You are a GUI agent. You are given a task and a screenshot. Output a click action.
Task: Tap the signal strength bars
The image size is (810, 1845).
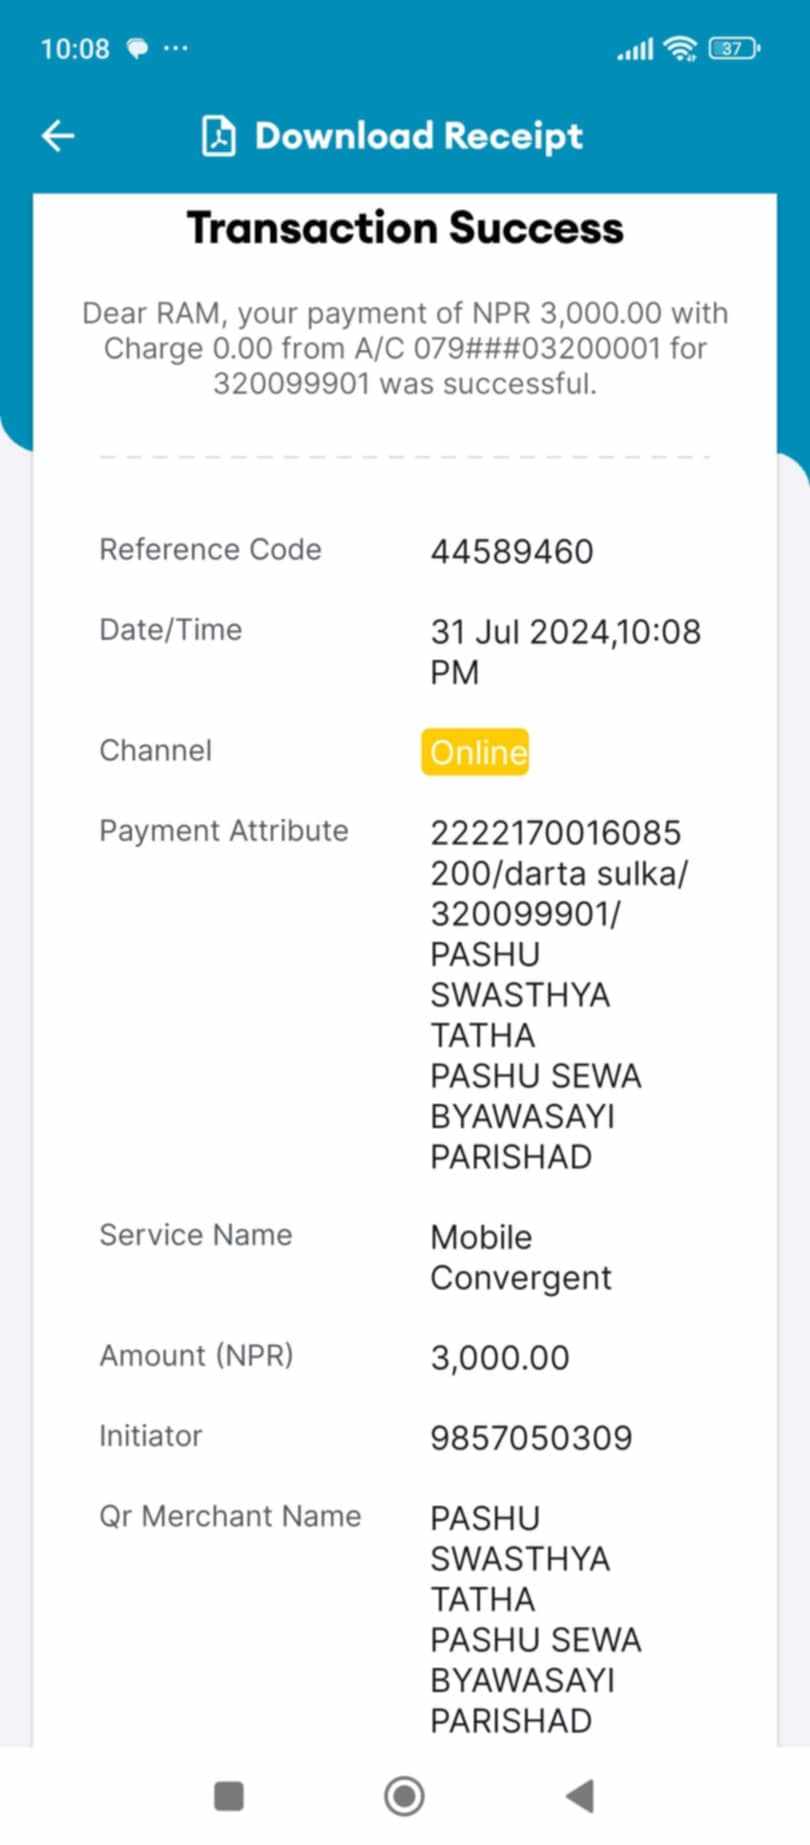click(x=635, y=49)
